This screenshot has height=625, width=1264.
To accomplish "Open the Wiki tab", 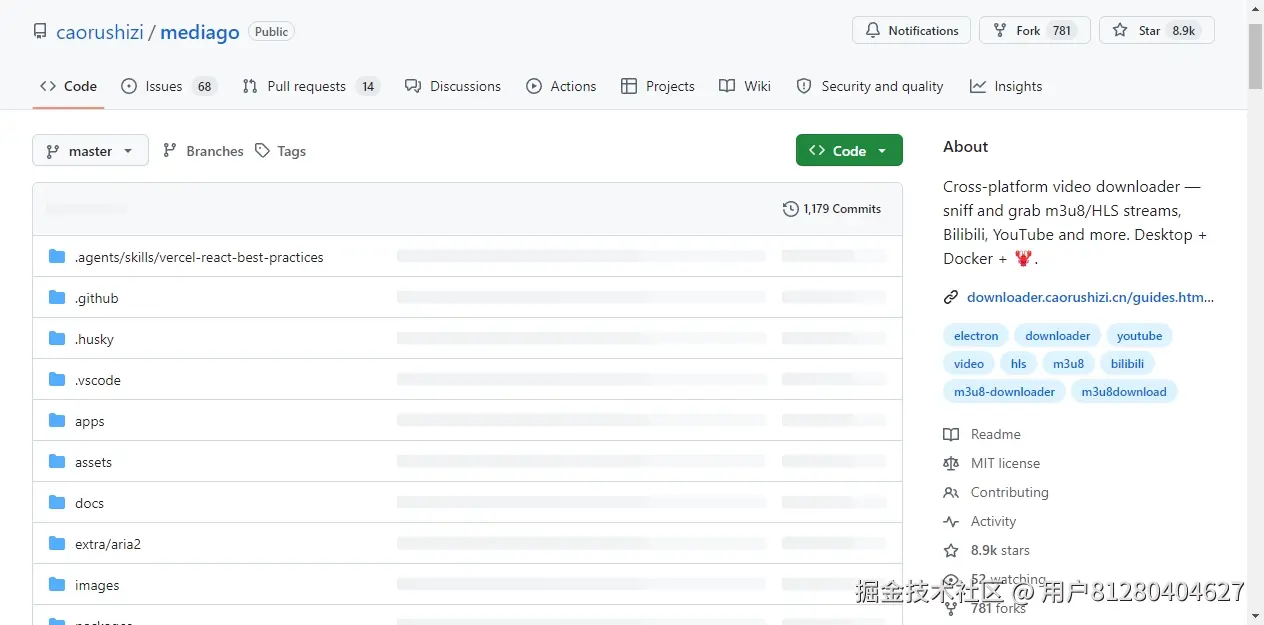I will tap(745, 86).
